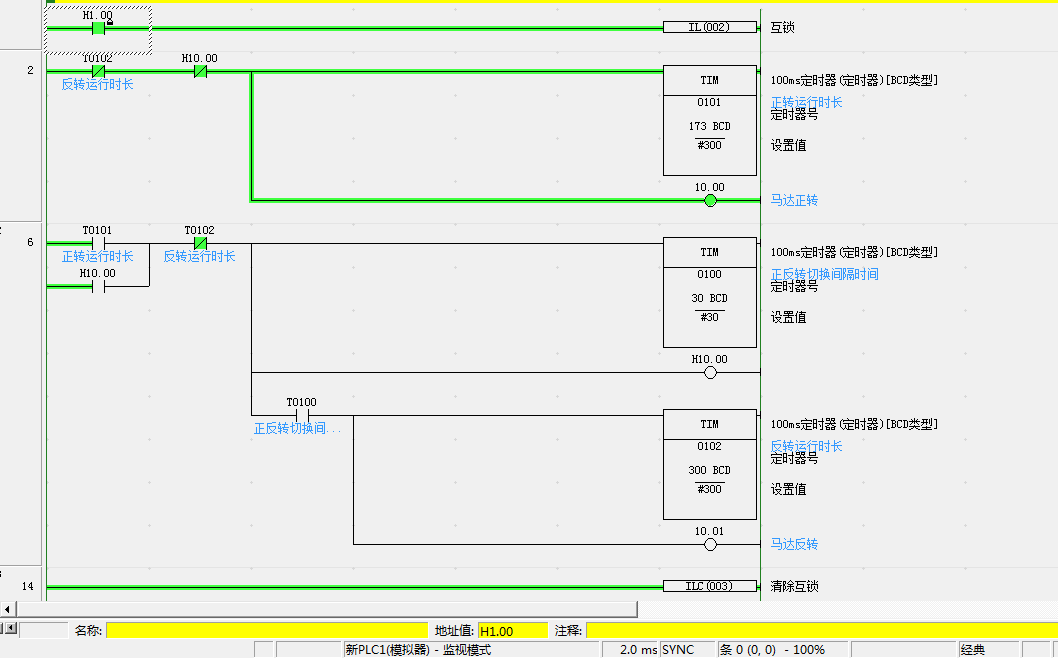Click the 地址值 field showing H1.00

(512, 631)
